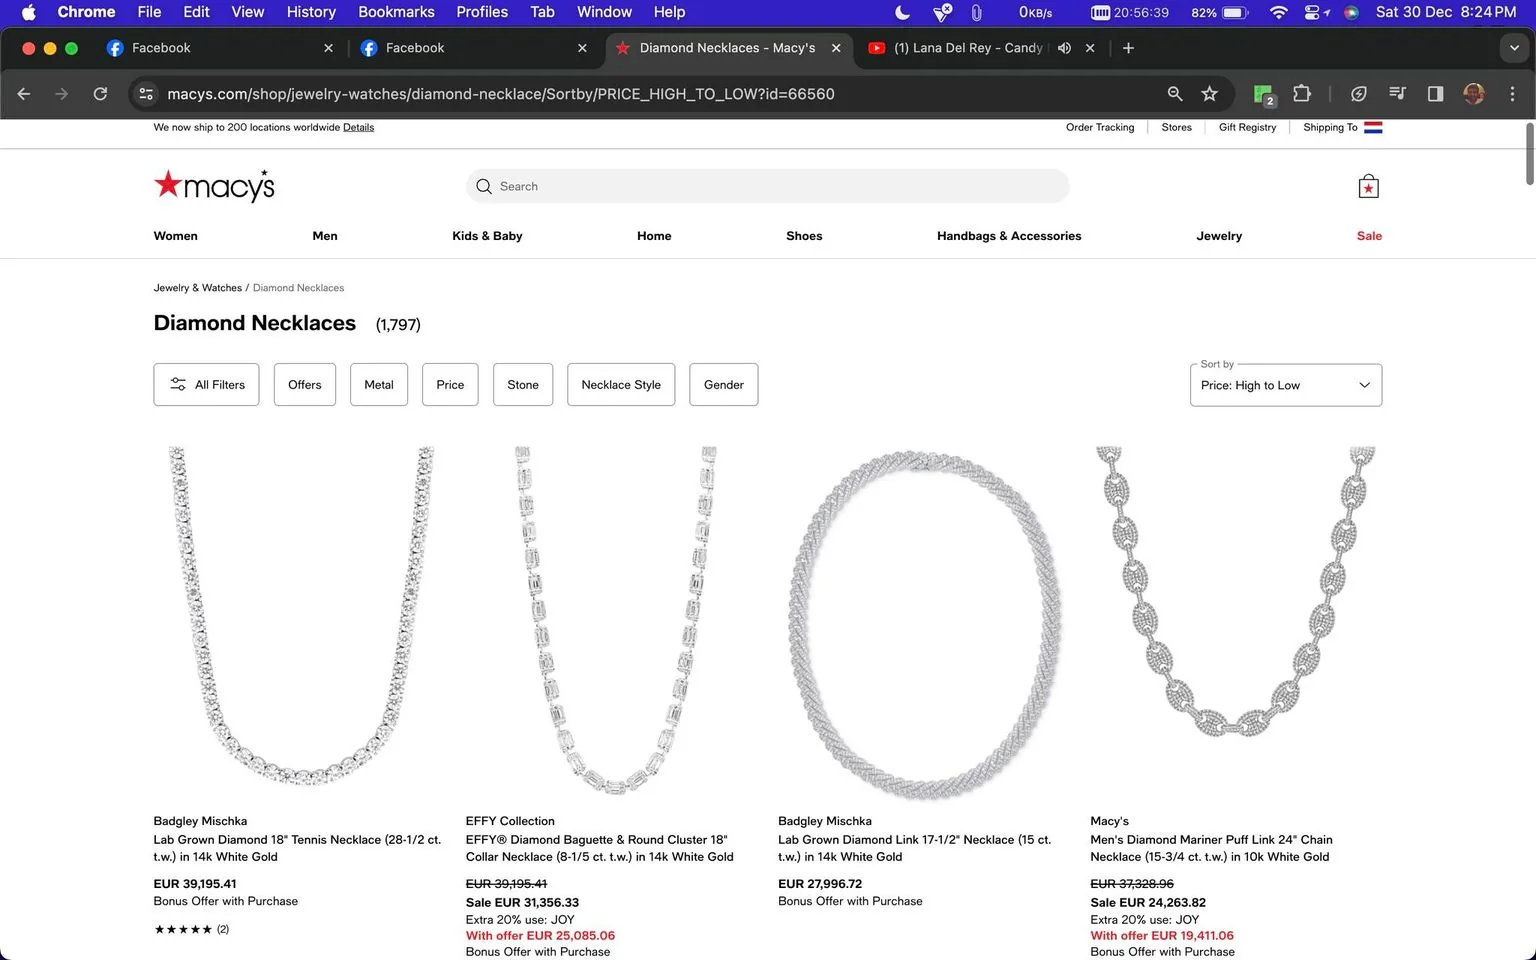The width and height of the screenshot is (1536, 960).
Task: Open the Kids & Baby category
Action: [x=487, y=236]
